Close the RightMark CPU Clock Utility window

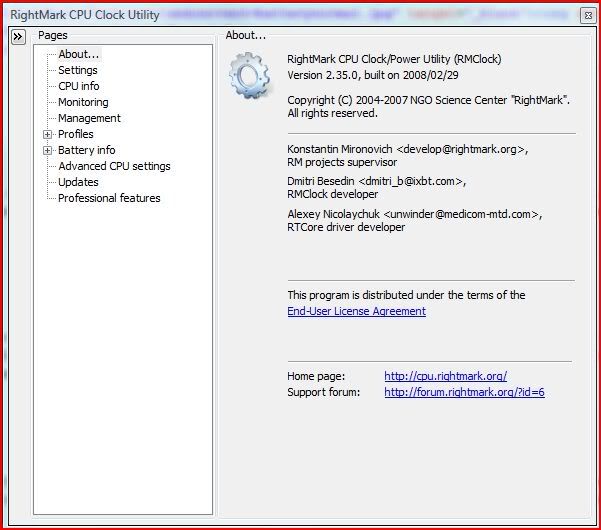pos(588,15)
